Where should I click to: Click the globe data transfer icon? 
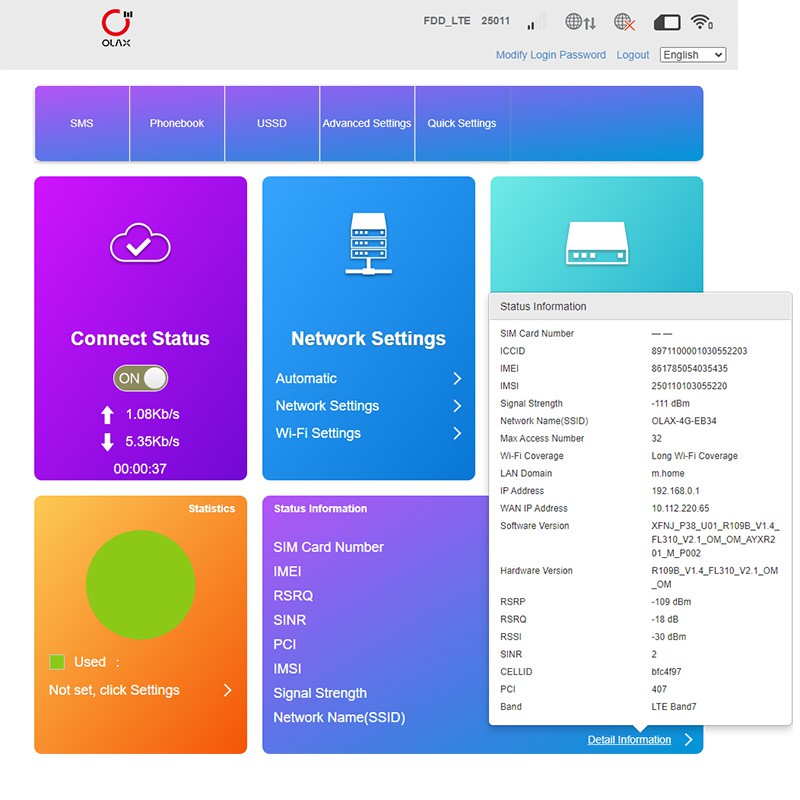[580, 22]
